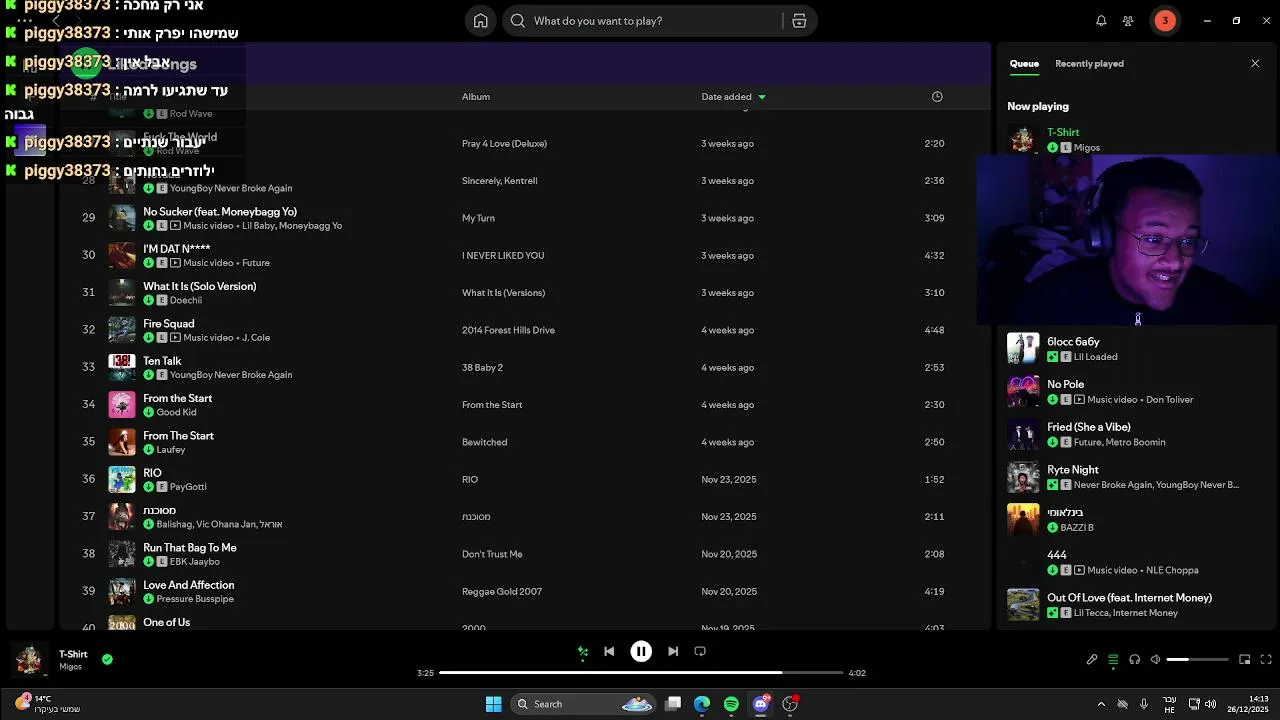Viewport: 1280px width, 720px height.
Task: Click the T-Shirt album art in player bar
Action: click(28, 660)
